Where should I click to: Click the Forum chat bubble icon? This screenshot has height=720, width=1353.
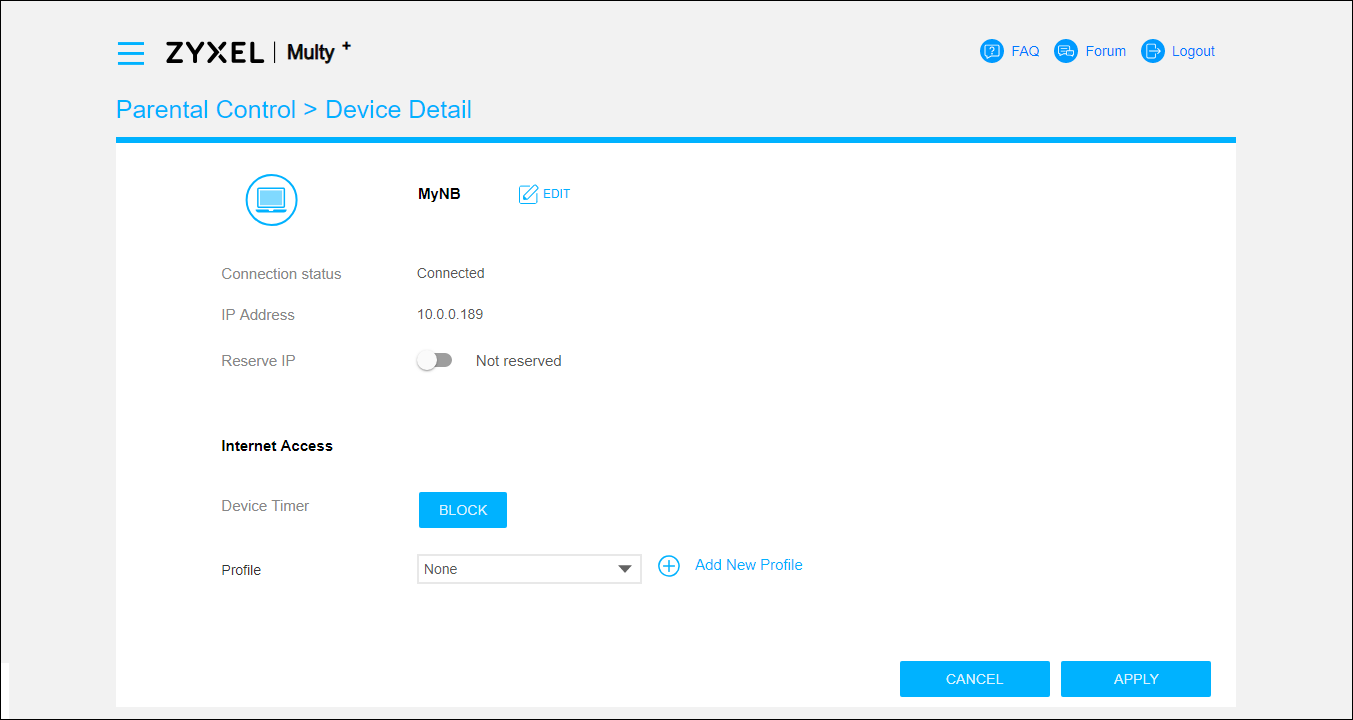pyautogui.click(x=1066, y=51)
